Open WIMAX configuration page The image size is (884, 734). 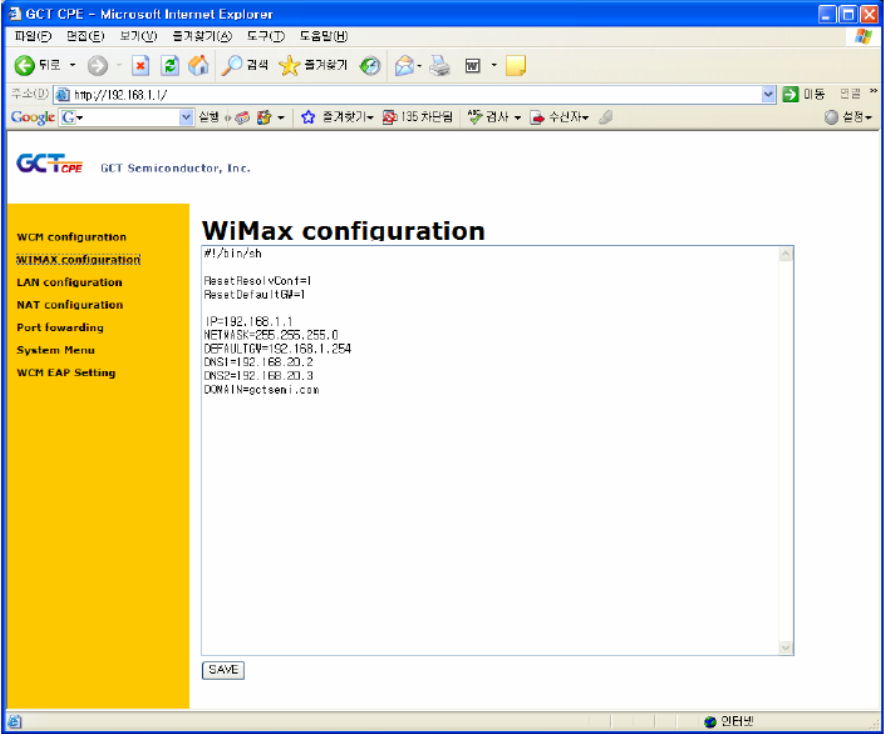78,259
